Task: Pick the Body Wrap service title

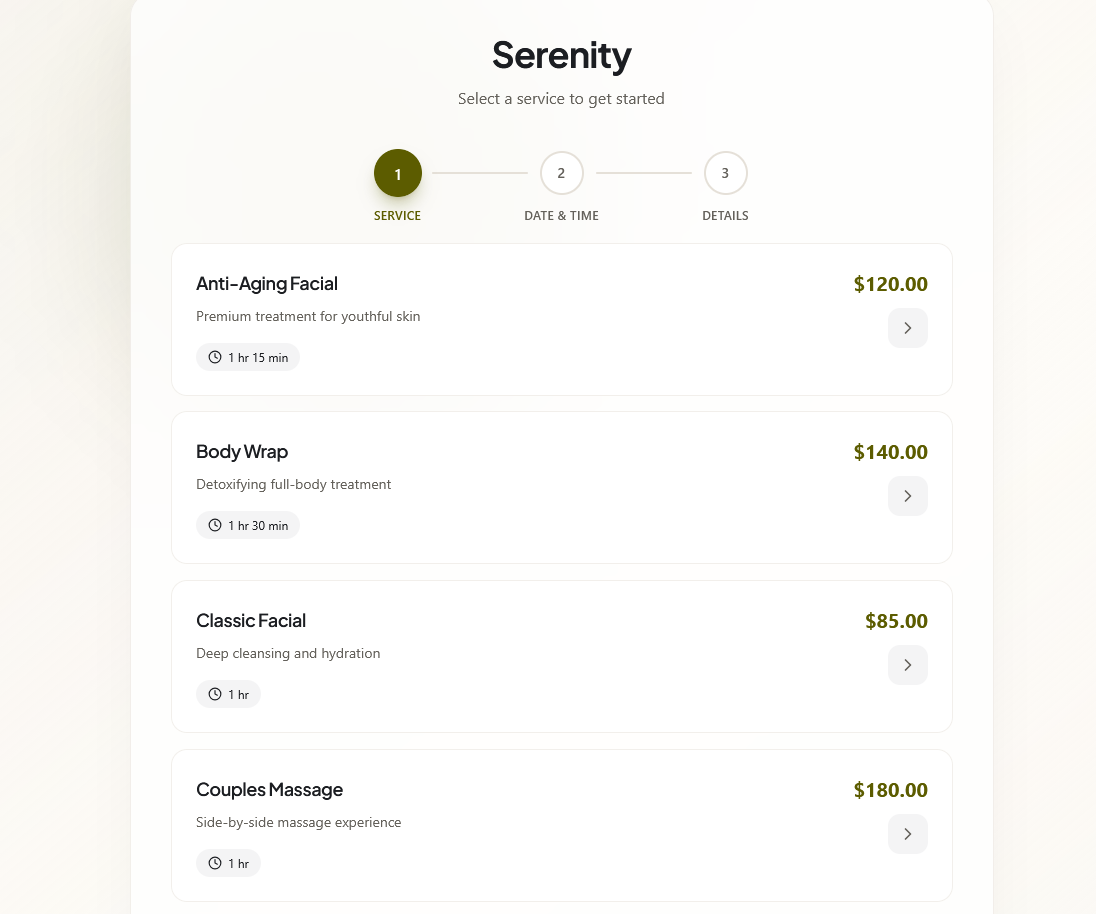Action: [x=242, y=452]
